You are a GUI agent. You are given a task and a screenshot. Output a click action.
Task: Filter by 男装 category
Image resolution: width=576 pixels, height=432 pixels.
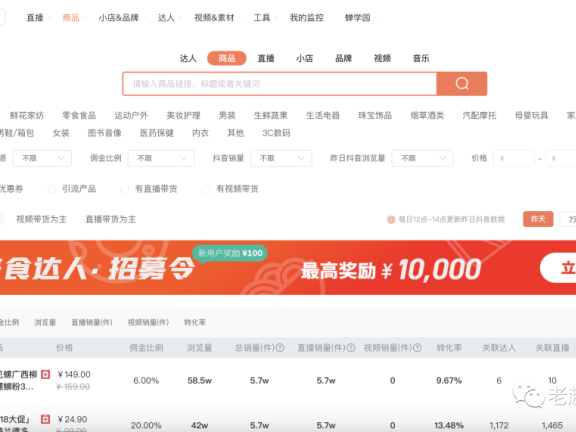pyautogui.click(x=227, y=115)
